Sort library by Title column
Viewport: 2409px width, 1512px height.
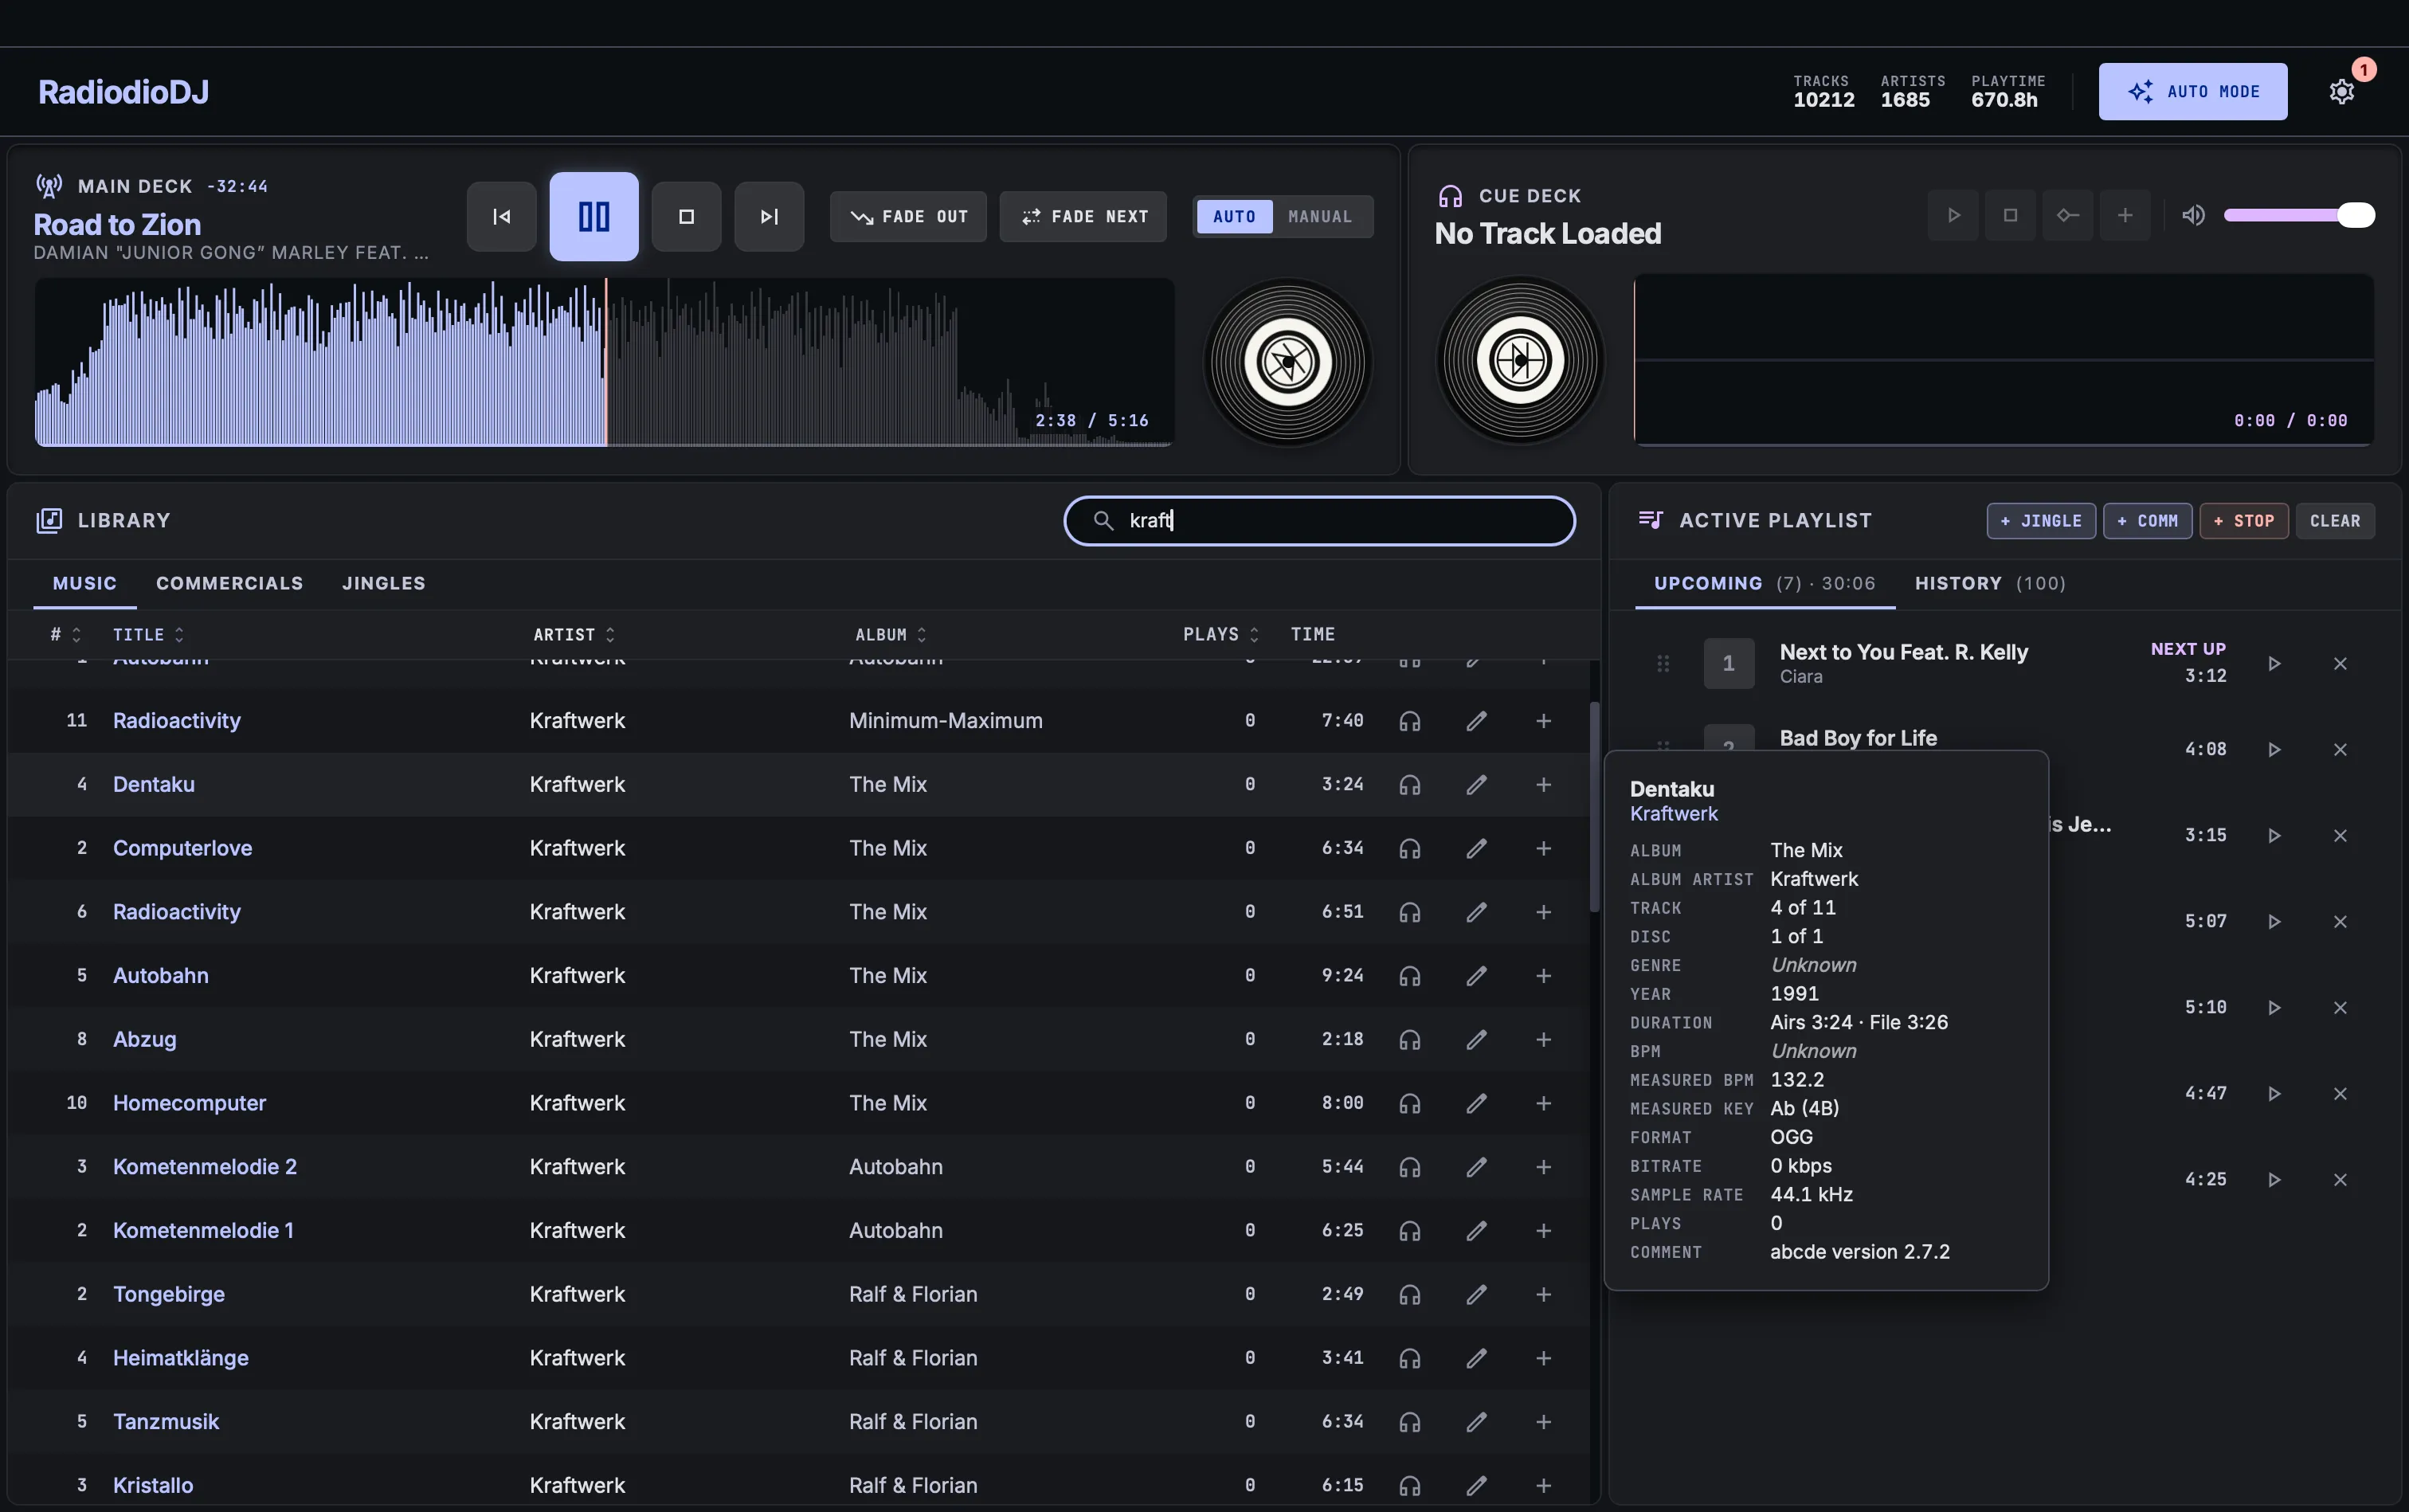[148, 635]
